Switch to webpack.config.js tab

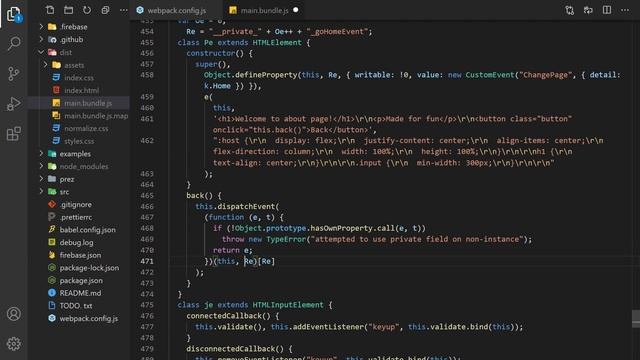pyautogui.click(x=176, y=10)
